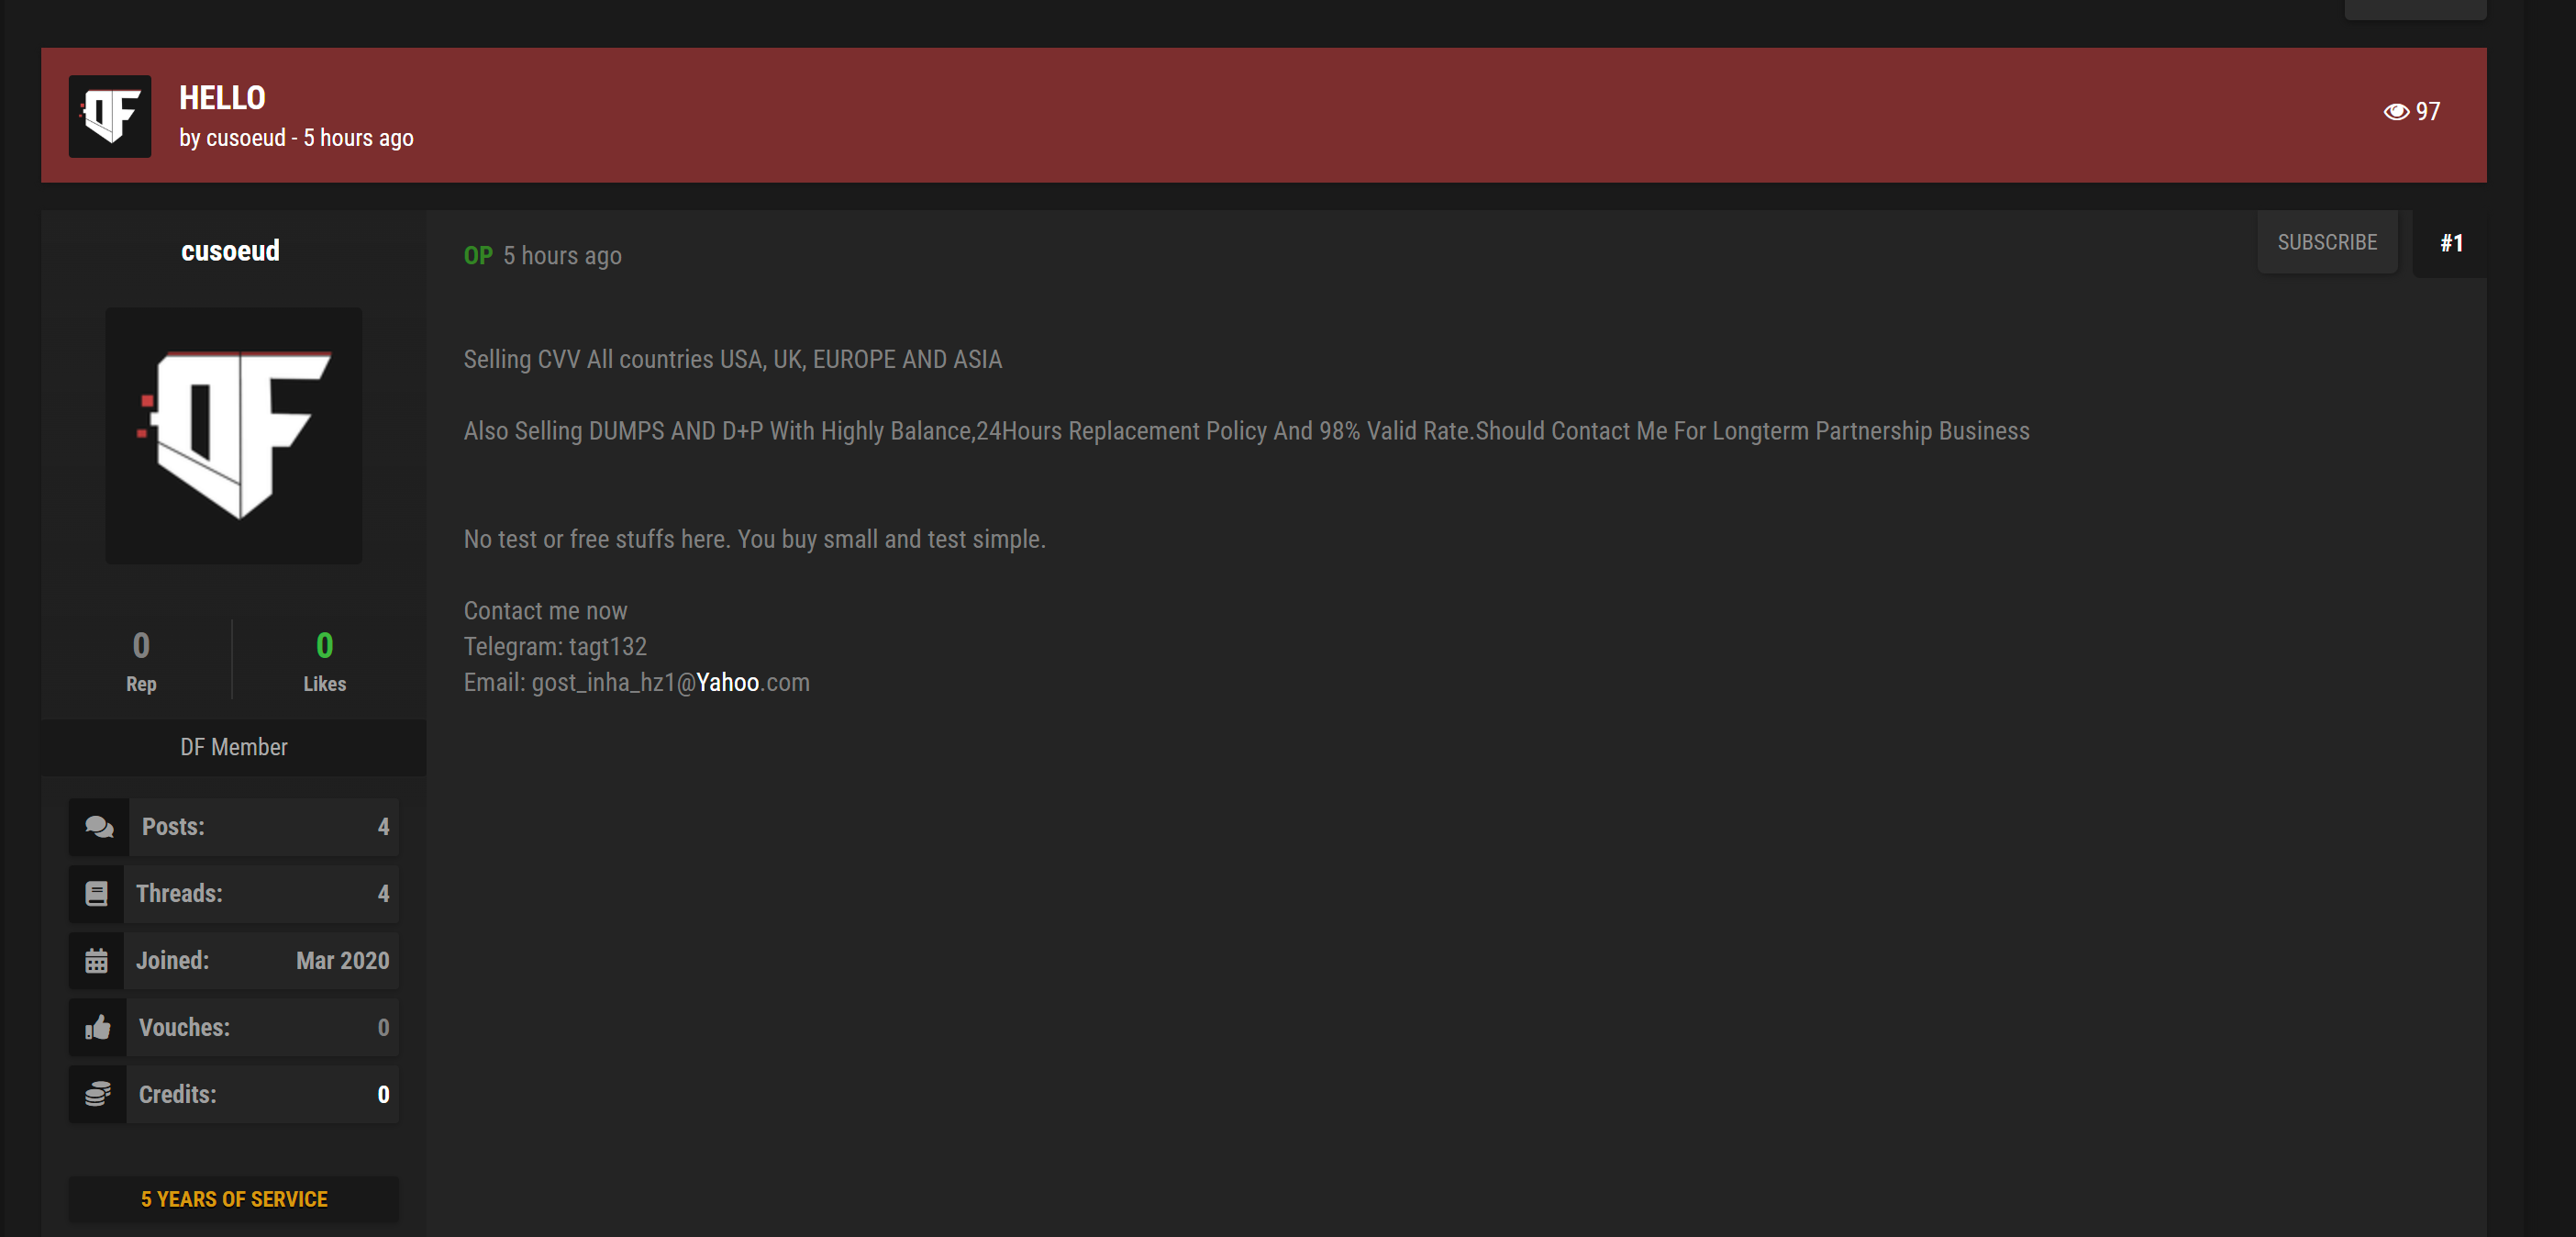
Task: Click the green OP label
Action: pyautogui.click(x=478, y=256)
